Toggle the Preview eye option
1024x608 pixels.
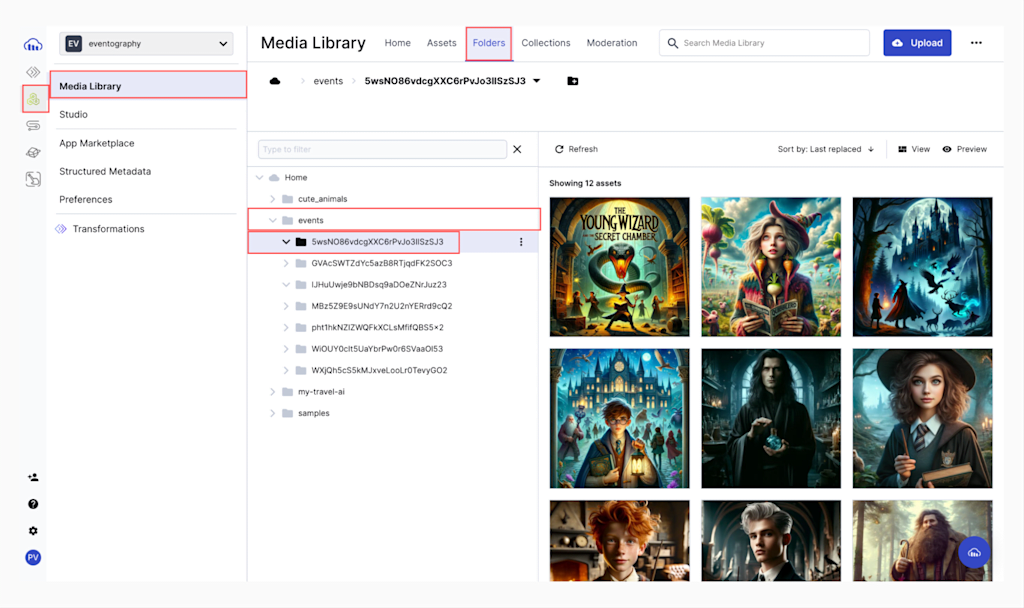pyautogui.click(x=965, y=149)
